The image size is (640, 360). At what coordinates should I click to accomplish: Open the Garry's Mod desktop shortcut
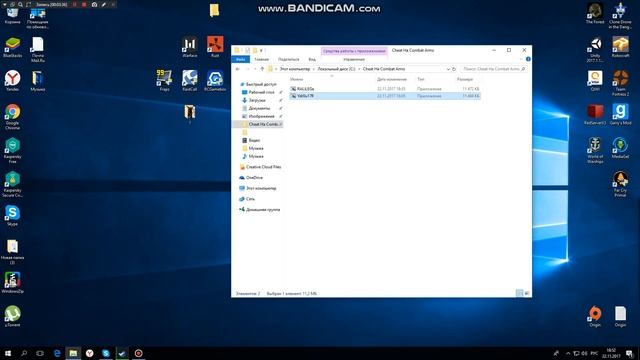click(620, 114)
